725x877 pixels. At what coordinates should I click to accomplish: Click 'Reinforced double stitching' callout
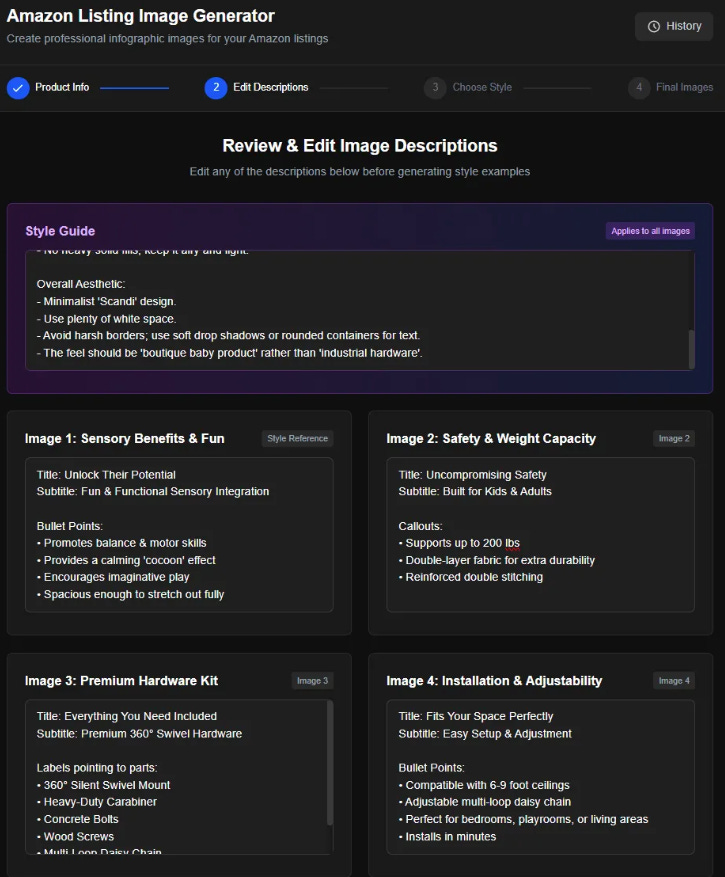pos(470,577)
